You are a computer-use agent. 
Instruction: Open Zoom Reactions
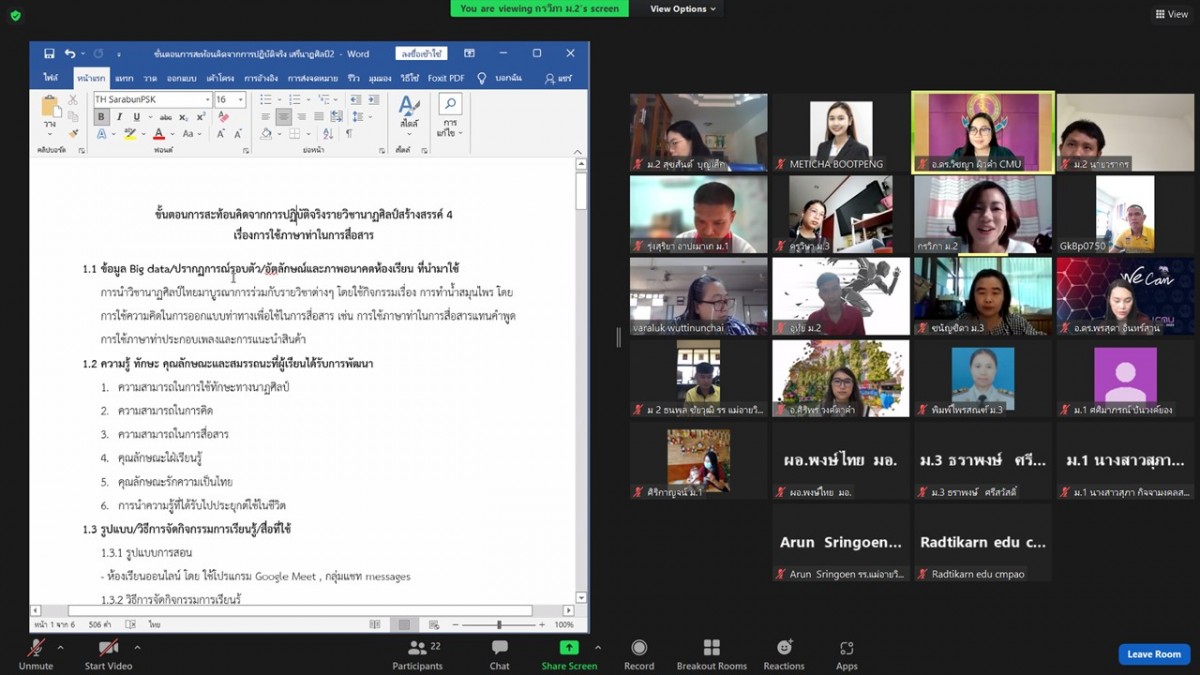click(784, 654)
